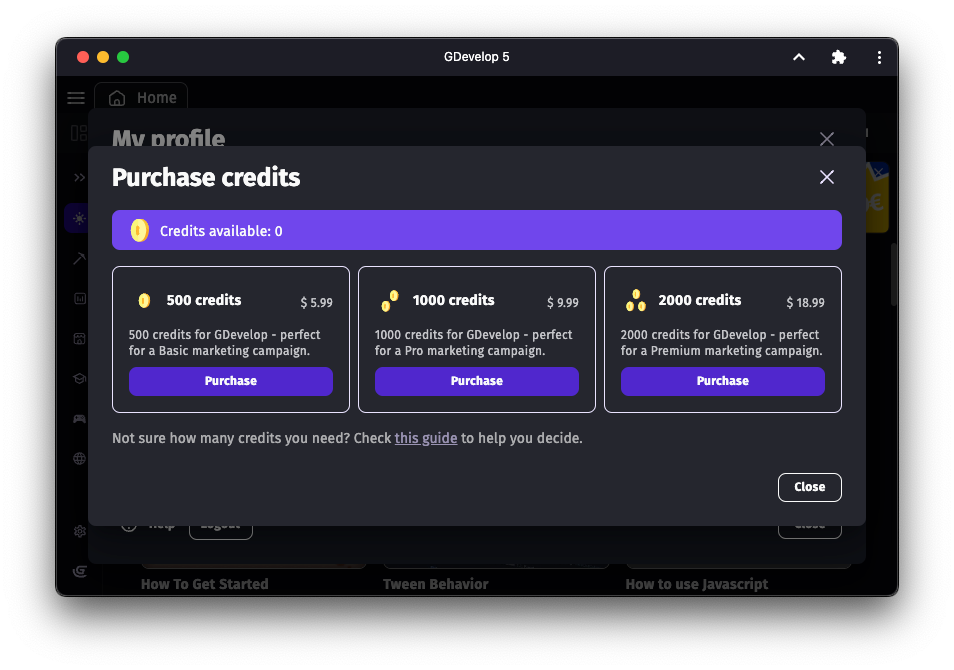
Task: Select the Get Started sidebar icon
Action: pyautogui.click(x=79, y=218)
